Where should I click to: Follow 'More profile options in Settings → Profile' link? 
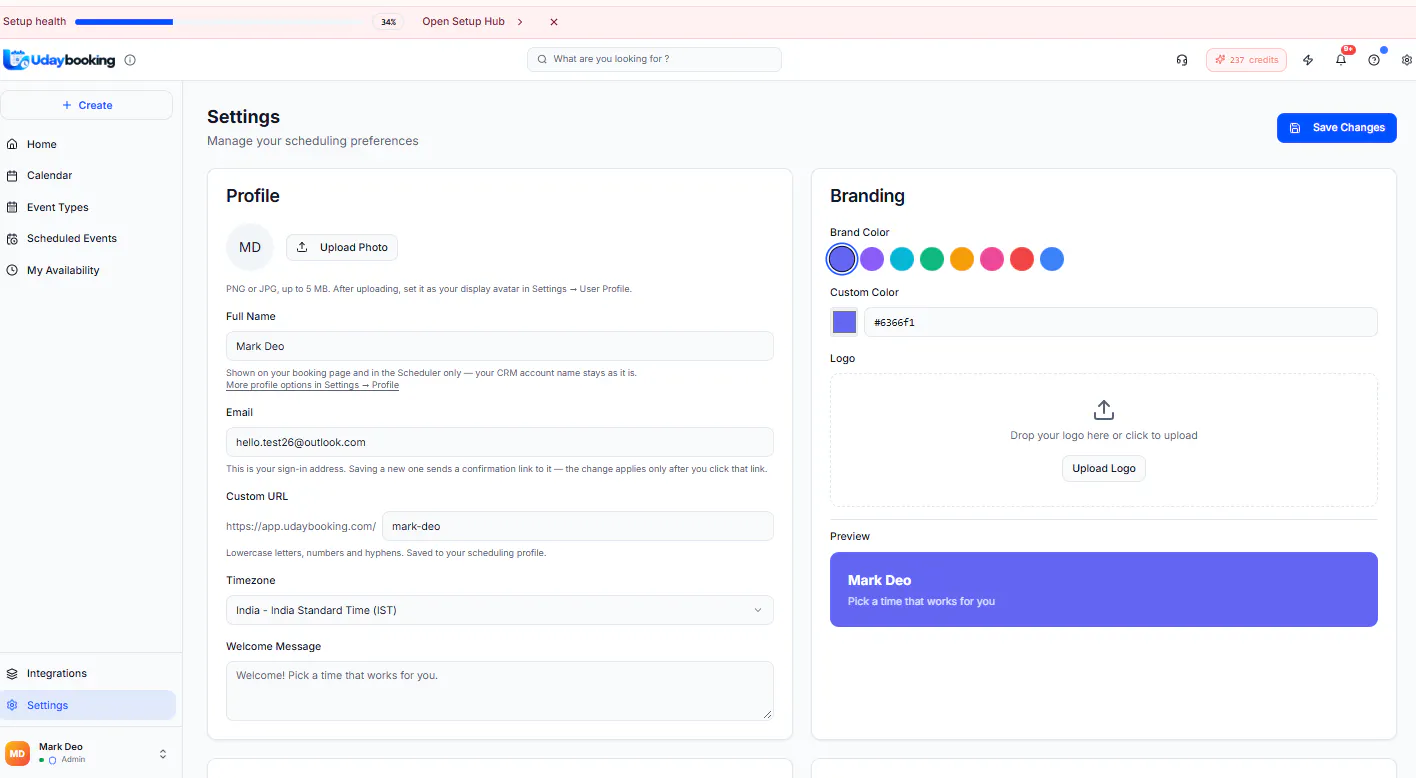point(312,385)
